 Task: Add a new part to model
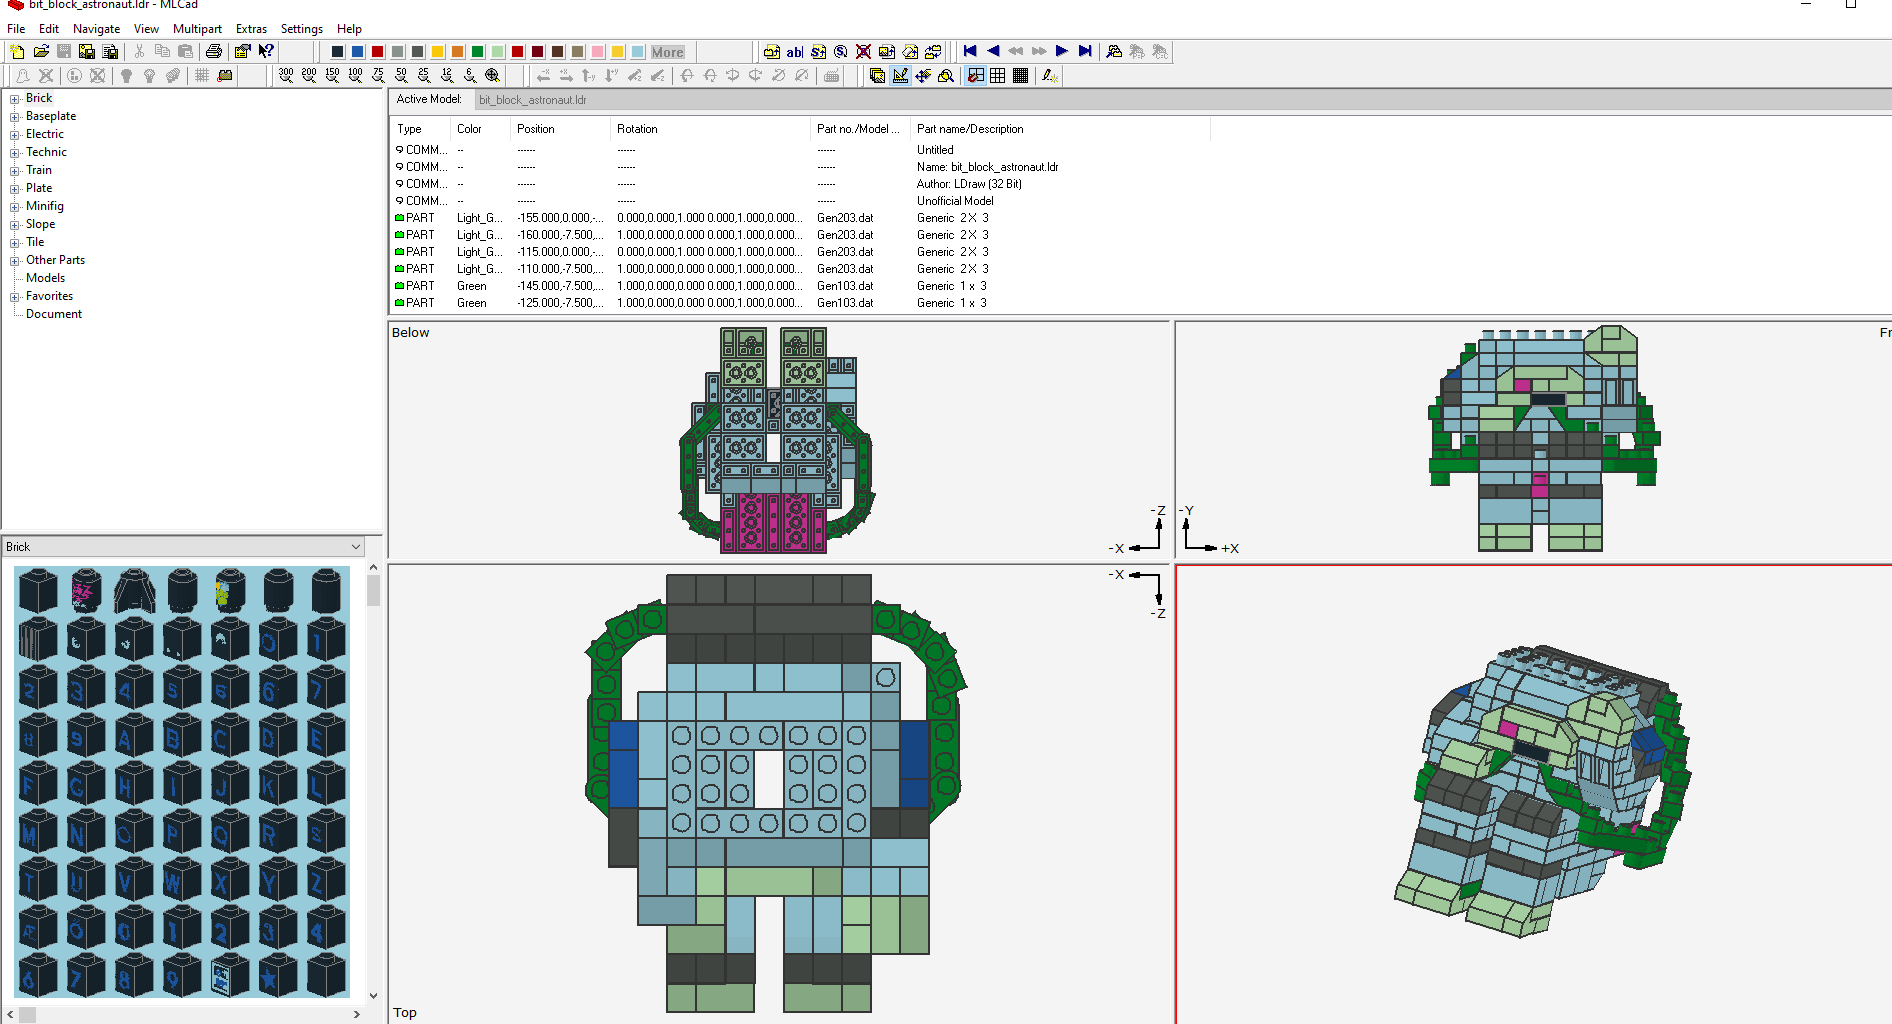tap(771, 52)
